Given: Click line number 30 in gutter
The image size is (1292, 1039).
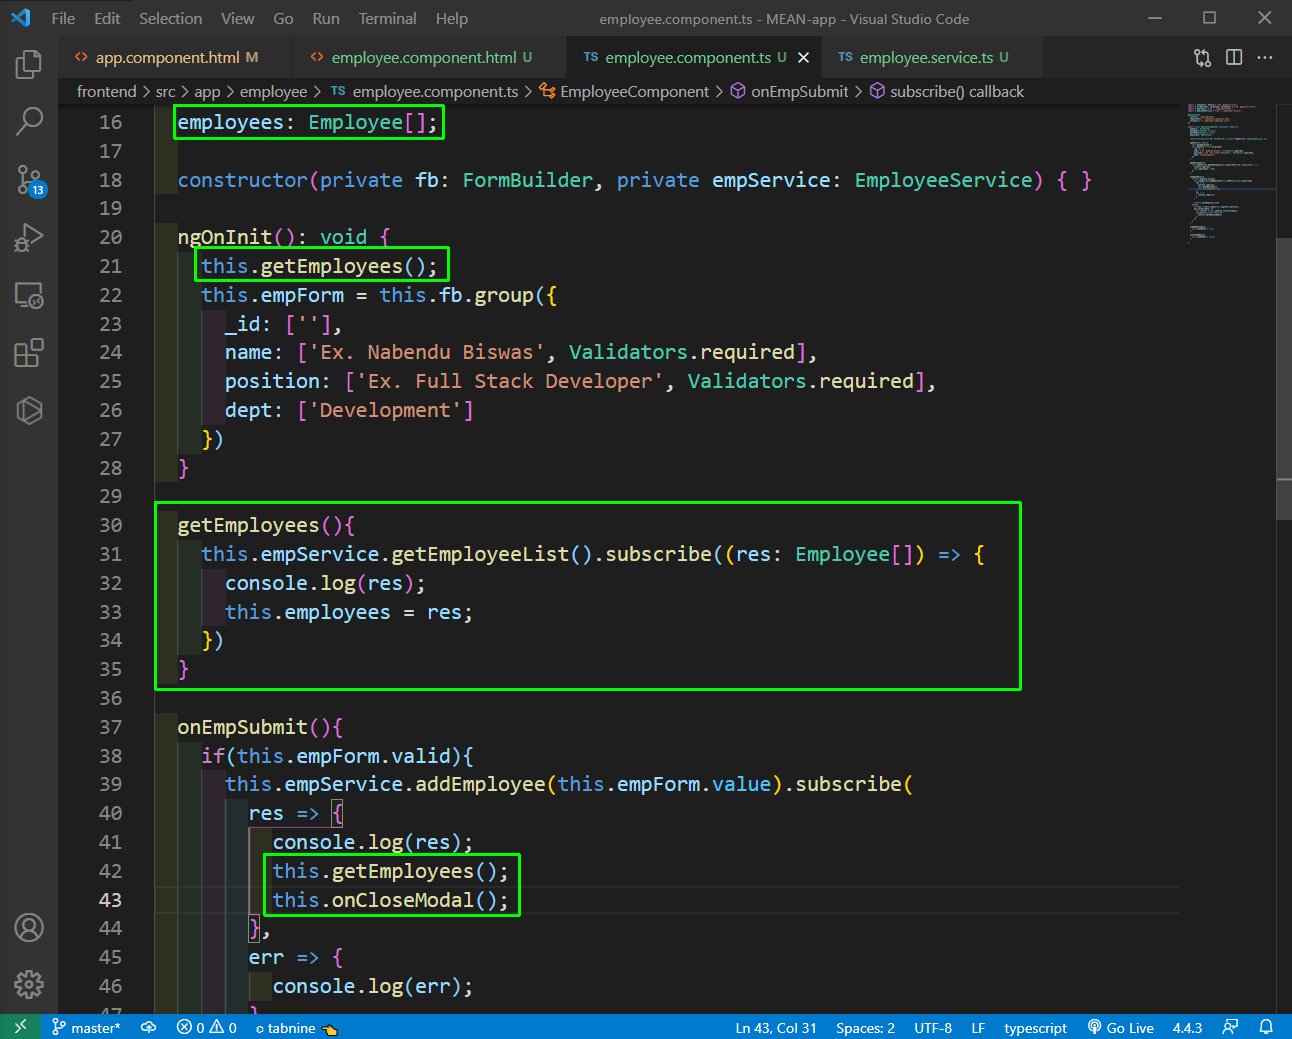Looking at the screenshot, I should [x=110, y=525].
